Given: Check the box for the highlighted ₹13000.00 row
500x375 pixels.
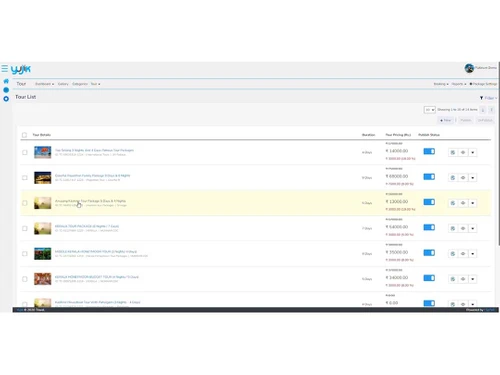Looking at the screenshot, I should [25, 203].
